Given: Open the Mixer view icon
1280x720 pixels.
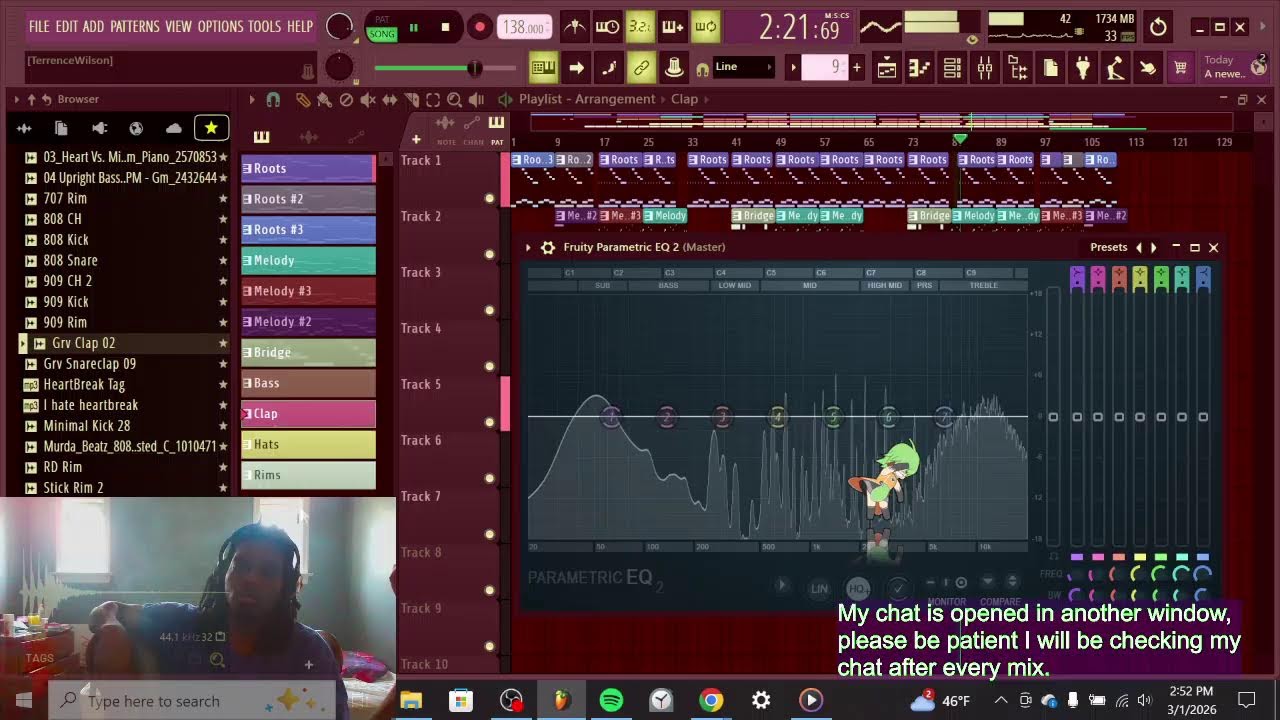Looking at the screenshot, I should (x=985, y=68).
